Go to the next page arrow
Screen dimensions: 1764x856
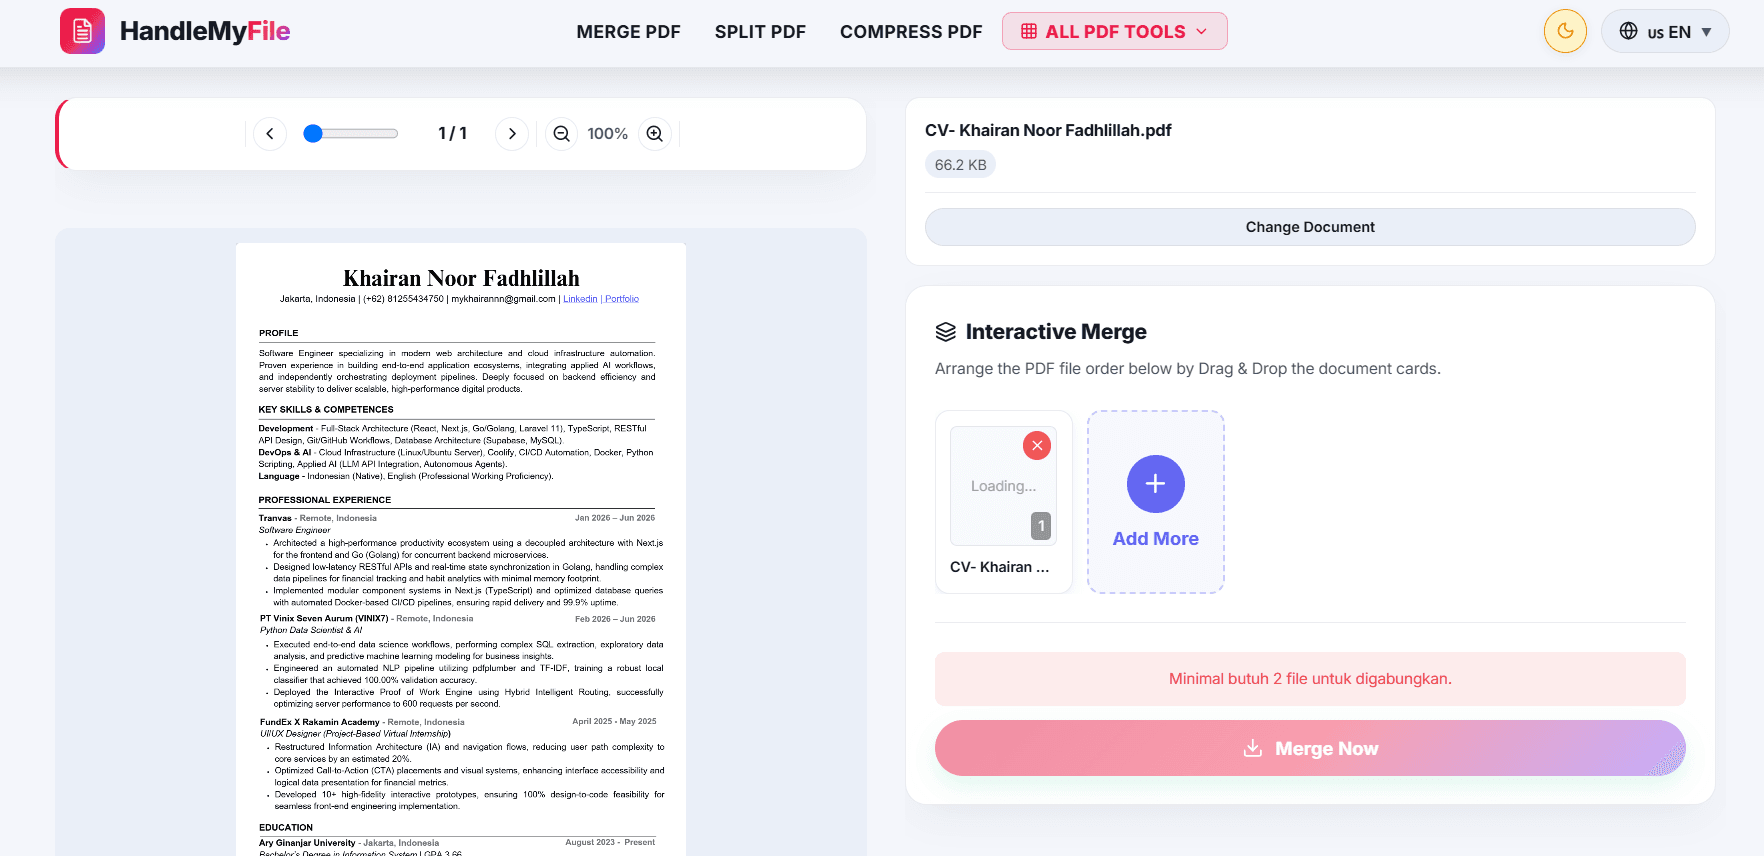pos(512,133)
